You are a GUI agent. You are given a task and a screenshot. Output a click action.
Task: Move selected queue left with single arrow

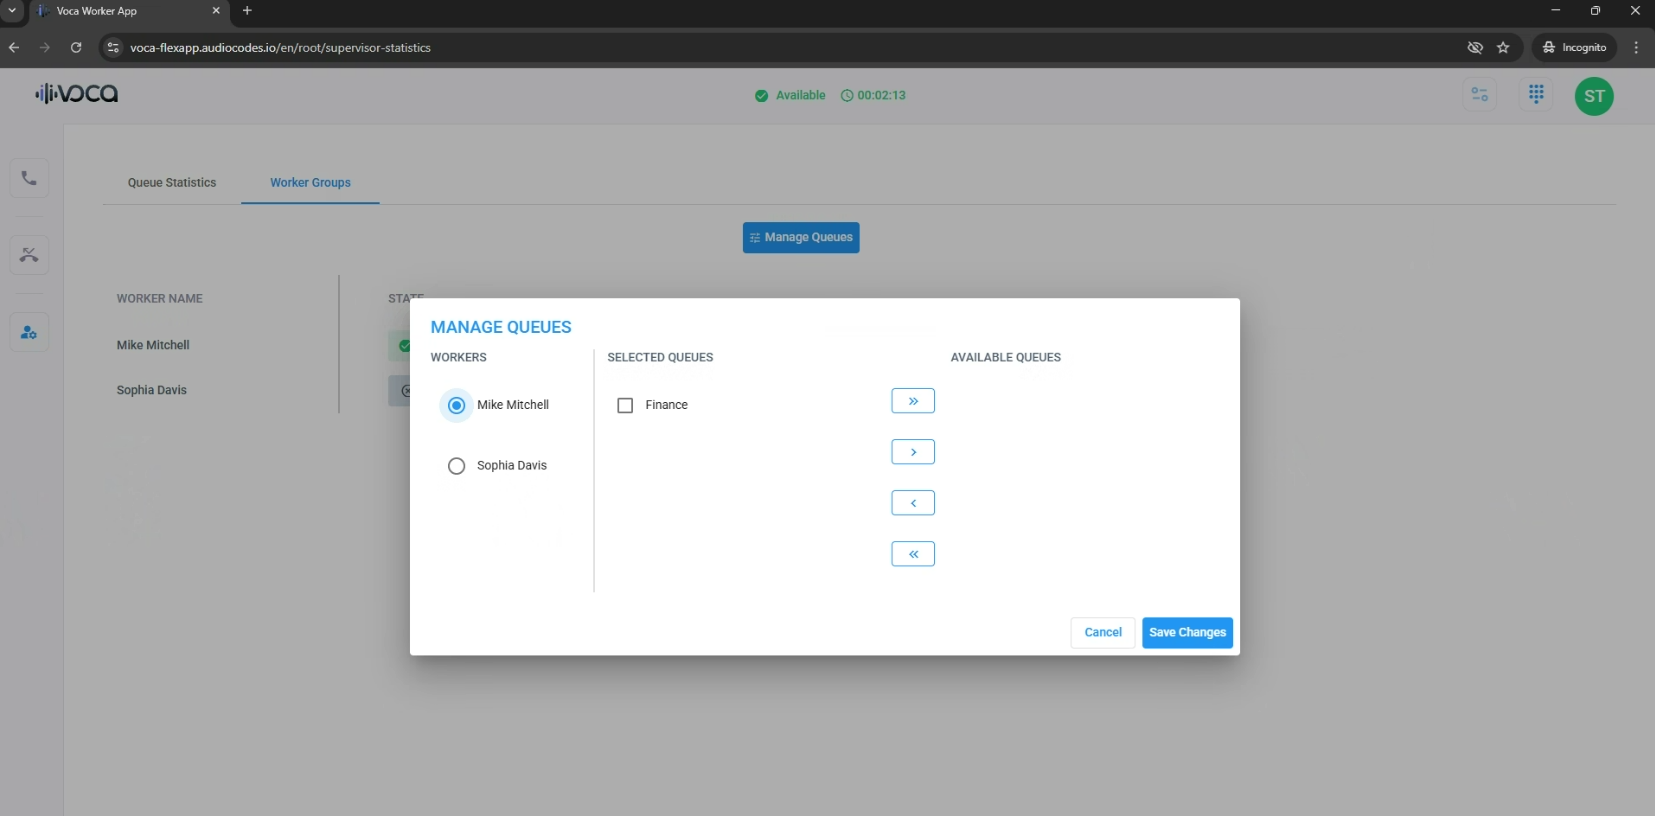(913, 503)
